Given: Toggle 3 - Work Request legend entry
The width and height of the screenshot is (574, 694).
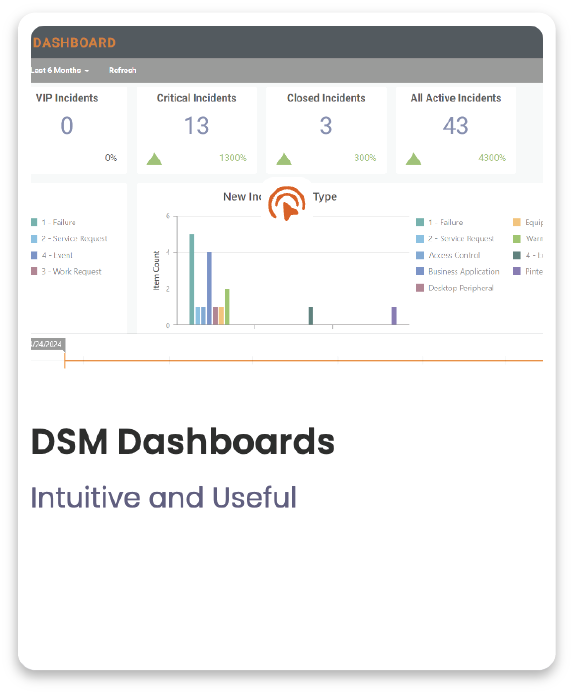Looking at the screenshot, I should 66,271.
